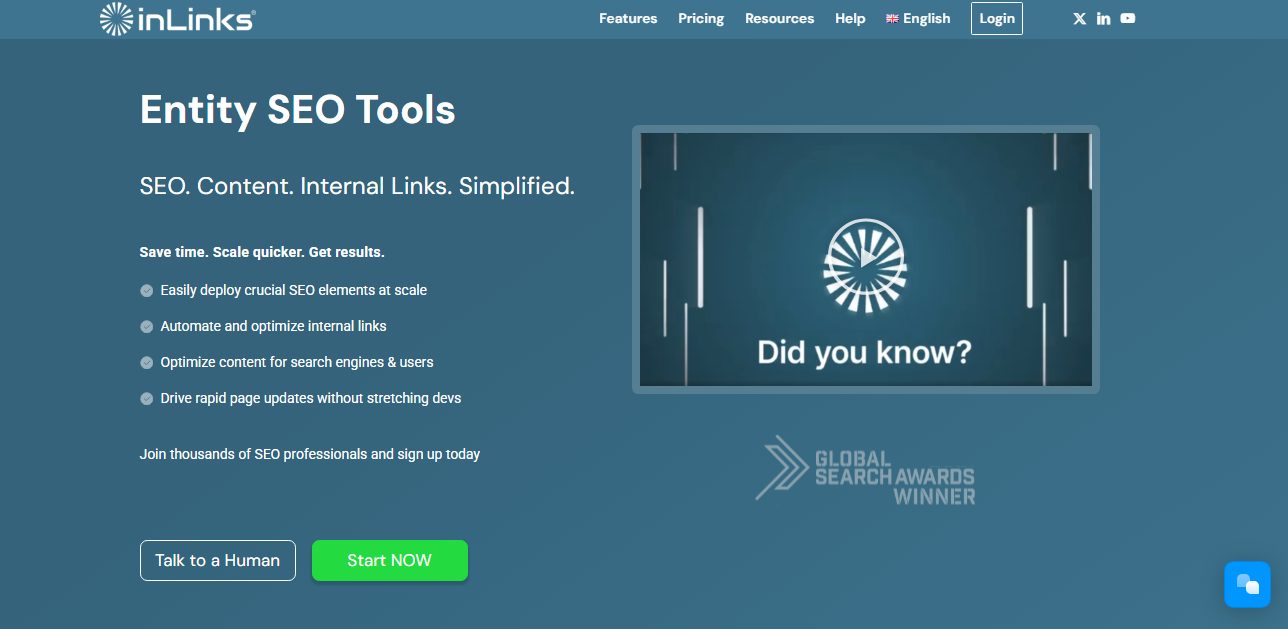Open the X (Twitter) social icon

[x=1079, y=18]
